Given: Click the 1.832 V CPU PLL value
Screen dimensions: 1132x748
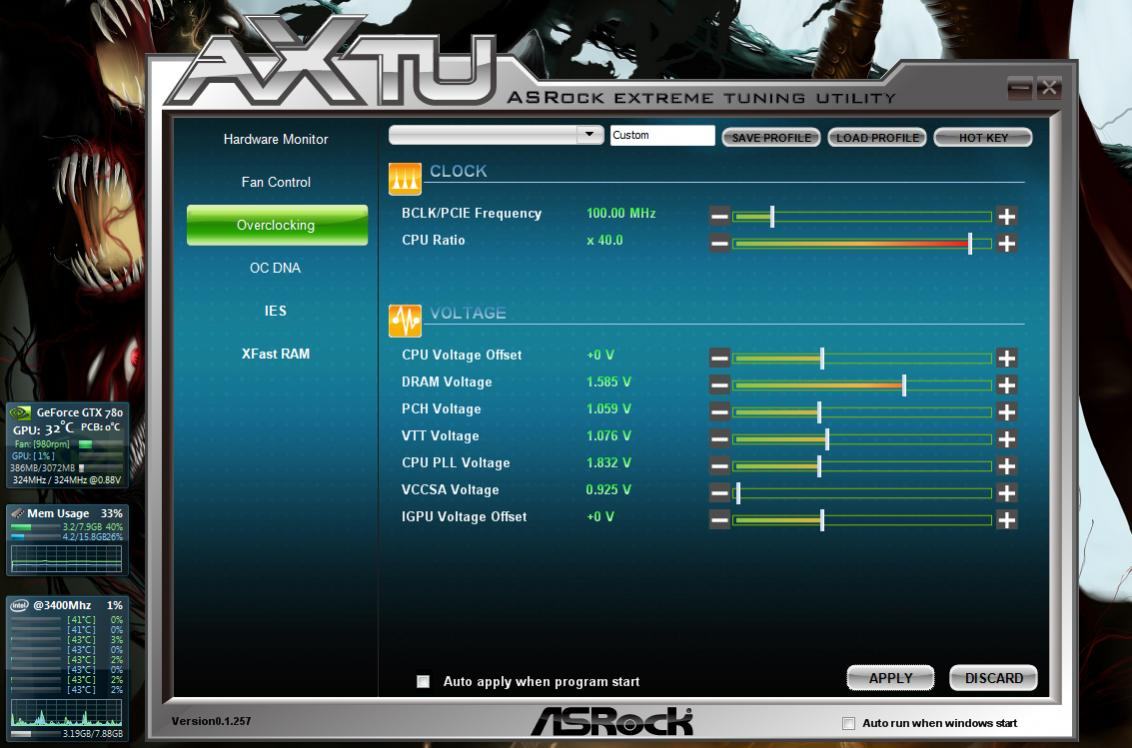Looking at the screenshot, I should (x=609, y=463).
